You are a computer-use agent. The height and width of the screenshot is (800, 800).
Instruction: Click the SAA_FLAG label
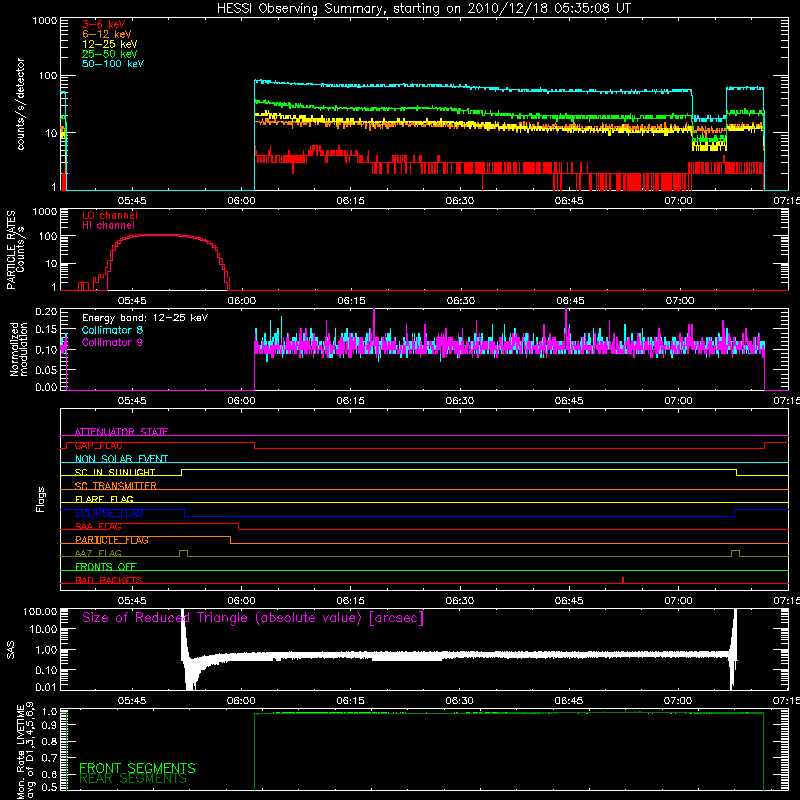98,527
